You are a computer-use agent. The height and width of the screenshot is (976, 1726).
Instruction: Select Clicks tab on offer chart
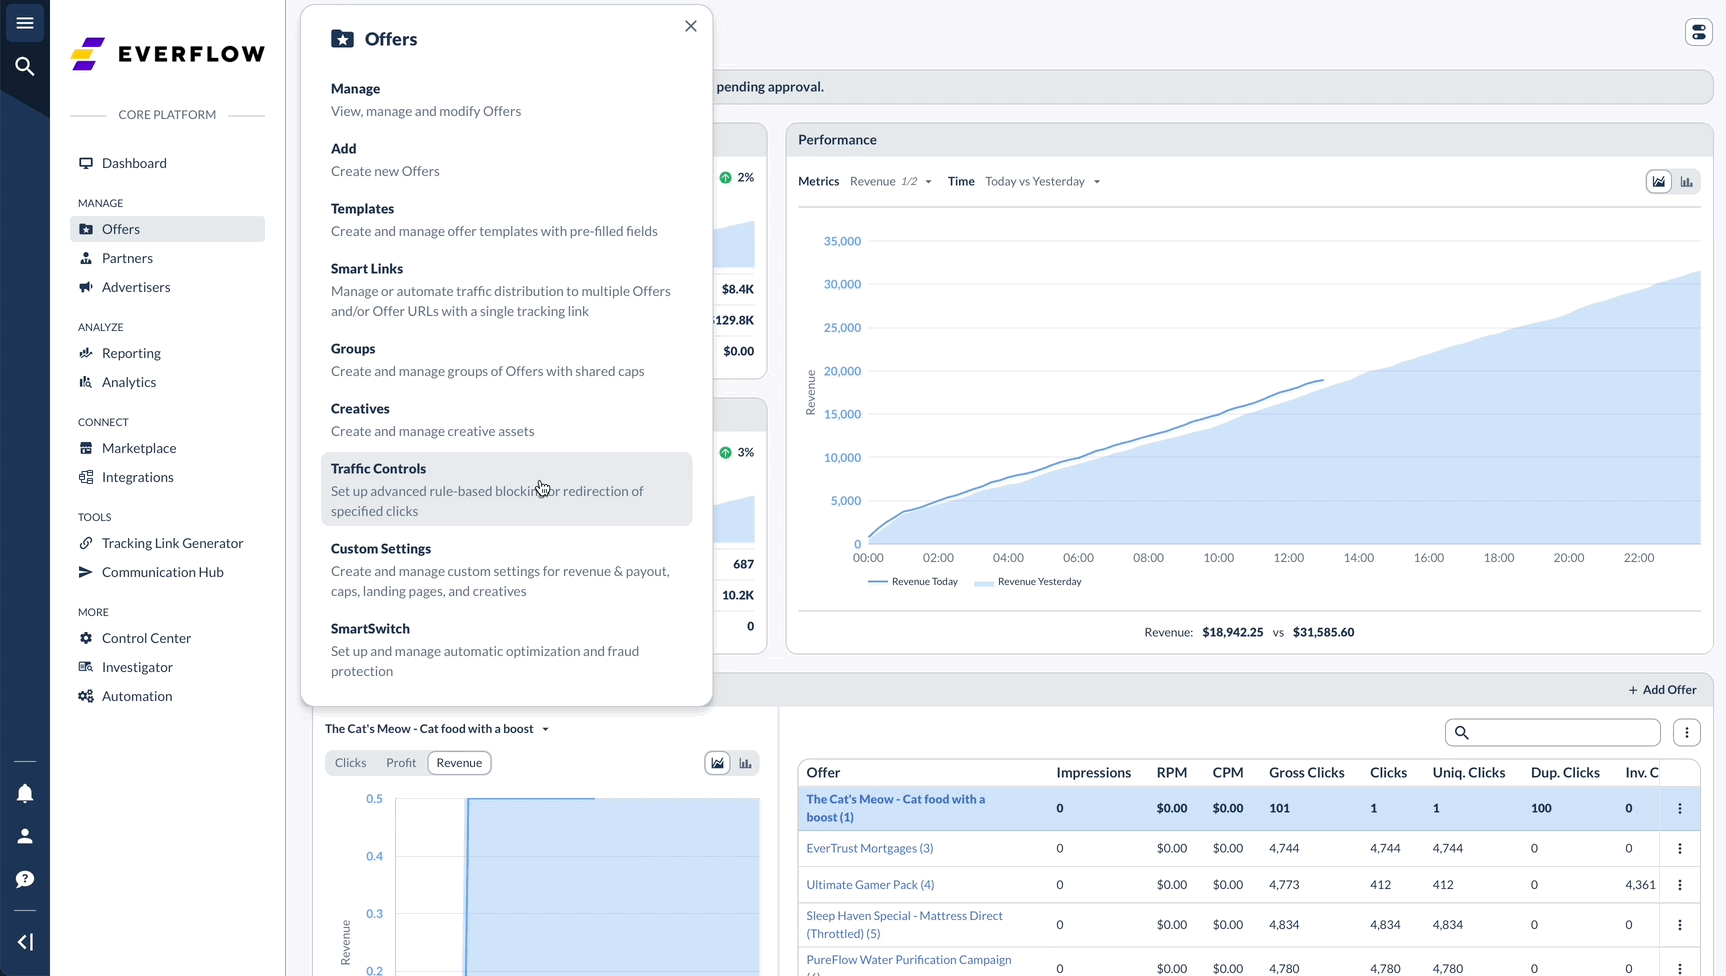[x=350, y=763]
